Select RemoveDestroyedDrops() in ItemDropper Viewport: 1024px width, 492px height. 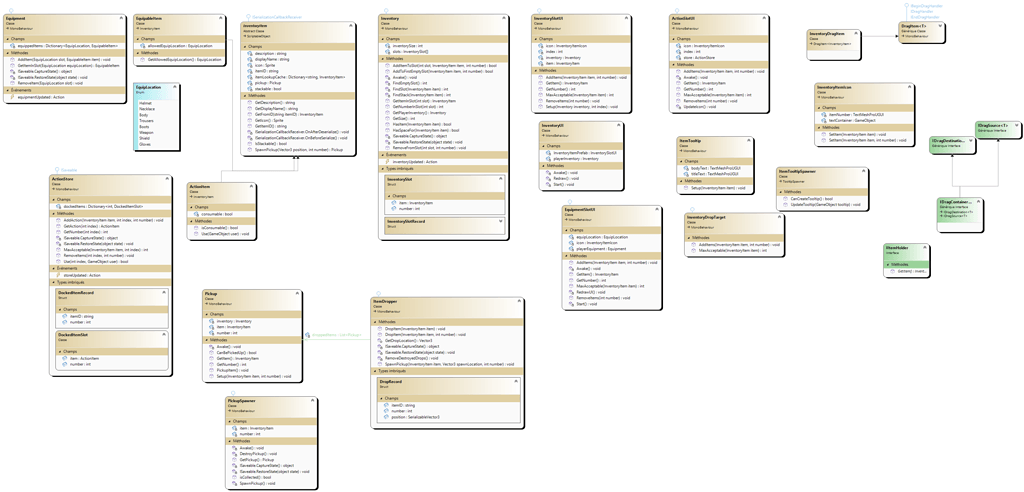pyautogui.click(x=409, y=358)
